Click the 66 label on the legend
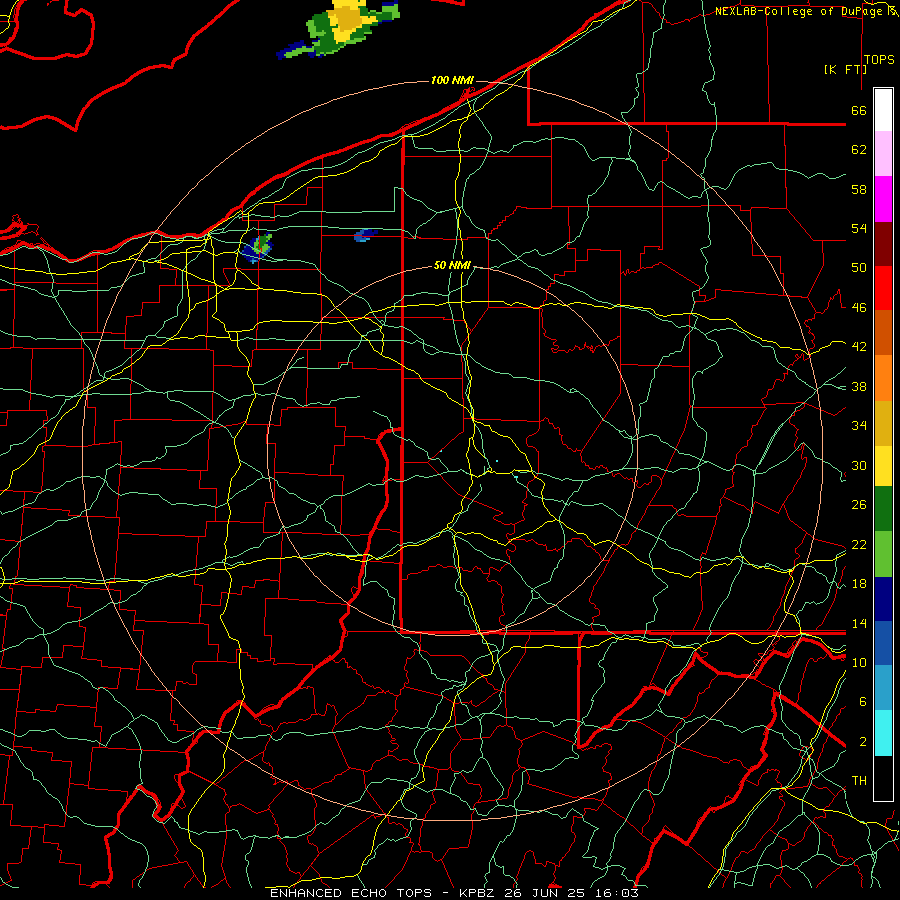This screenshot has width=900, height=900. pos(859,110)
